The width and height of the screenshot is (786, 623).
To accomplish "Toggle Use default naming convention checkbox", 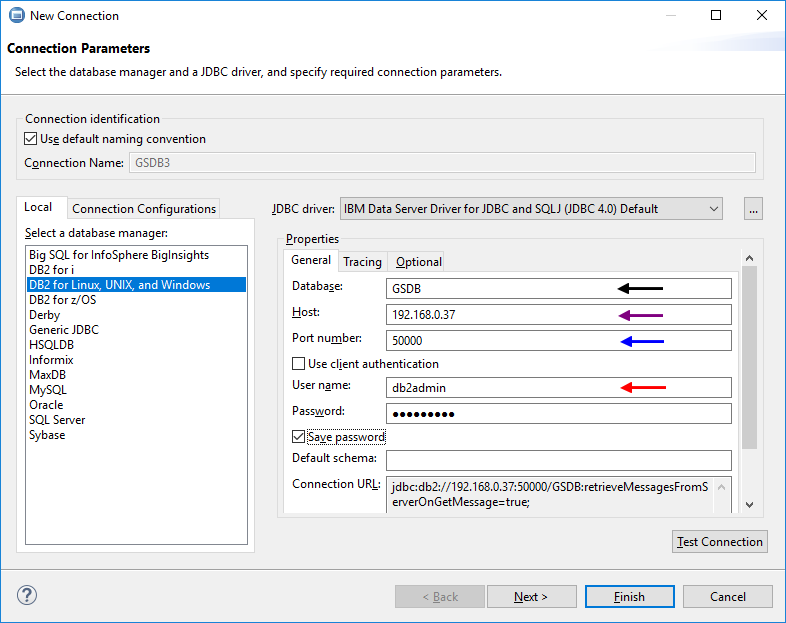I will [x=31, y=139].
